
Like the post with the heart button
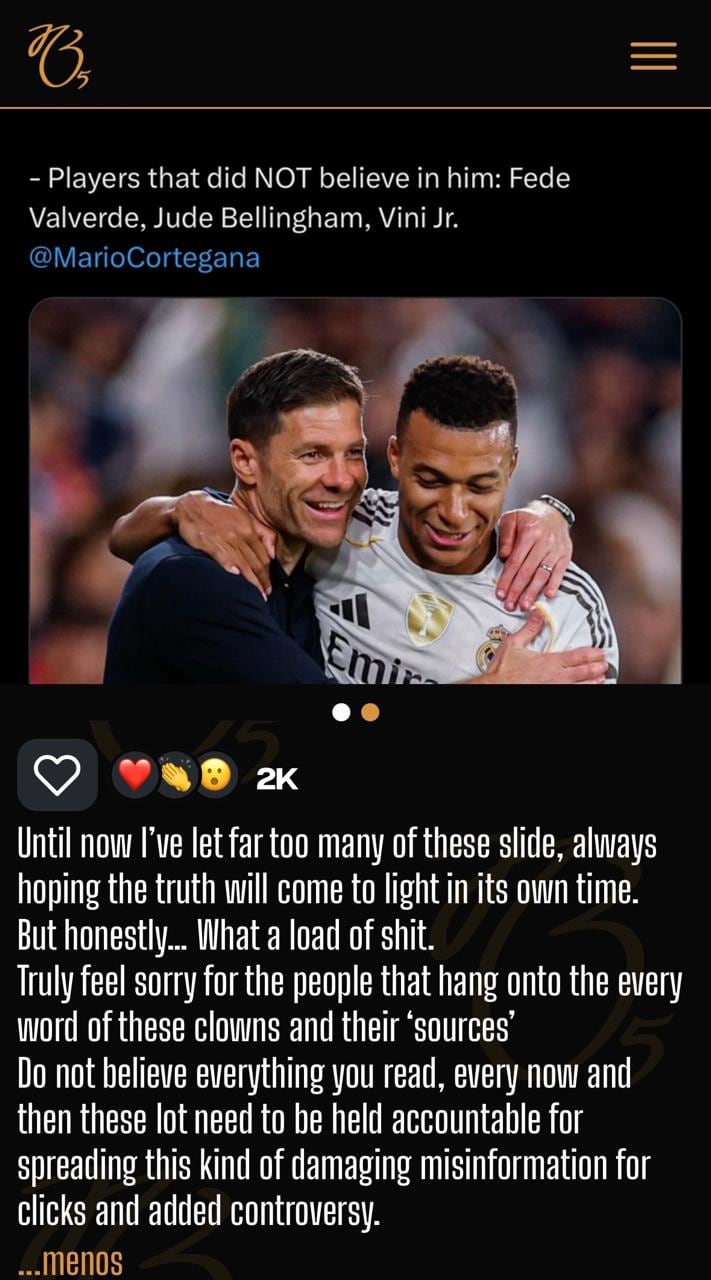(x=57, y=775)
